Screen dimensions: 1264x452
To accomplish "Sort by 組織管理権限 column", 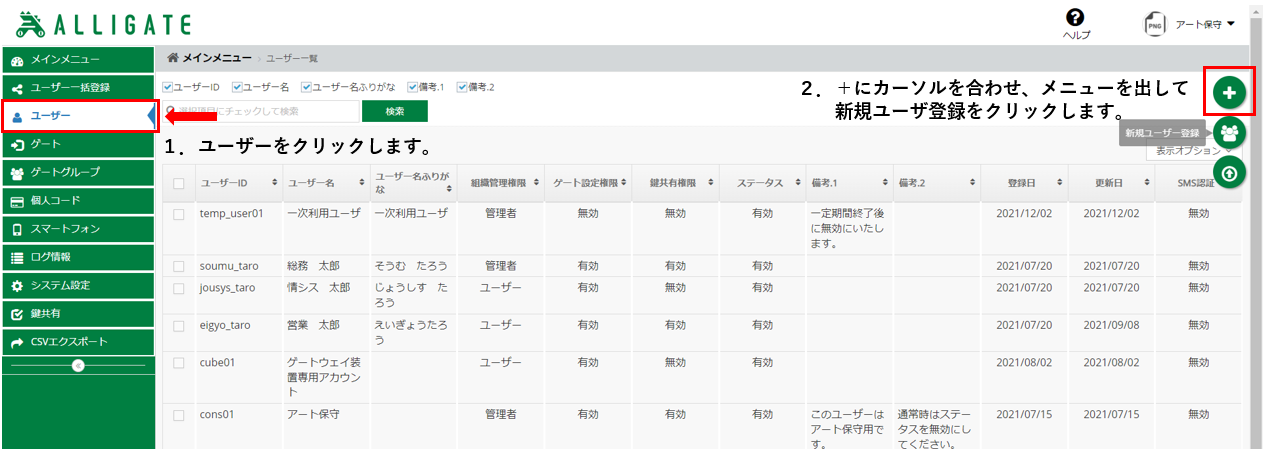I will [x=500, y=183].
